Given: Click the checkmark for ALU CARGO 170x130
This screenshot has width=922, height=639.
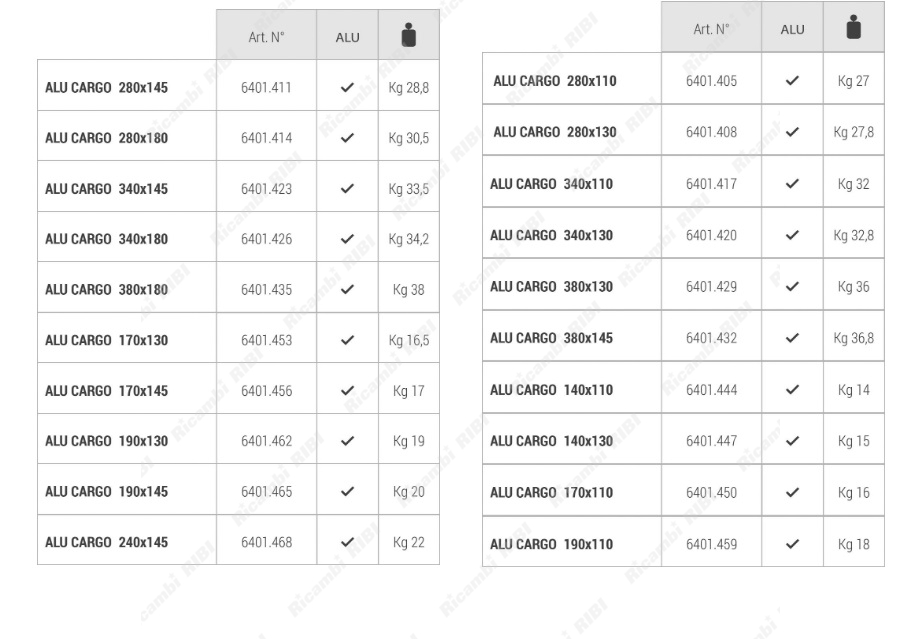Looking at the screenshot, I should click(347, 340).
